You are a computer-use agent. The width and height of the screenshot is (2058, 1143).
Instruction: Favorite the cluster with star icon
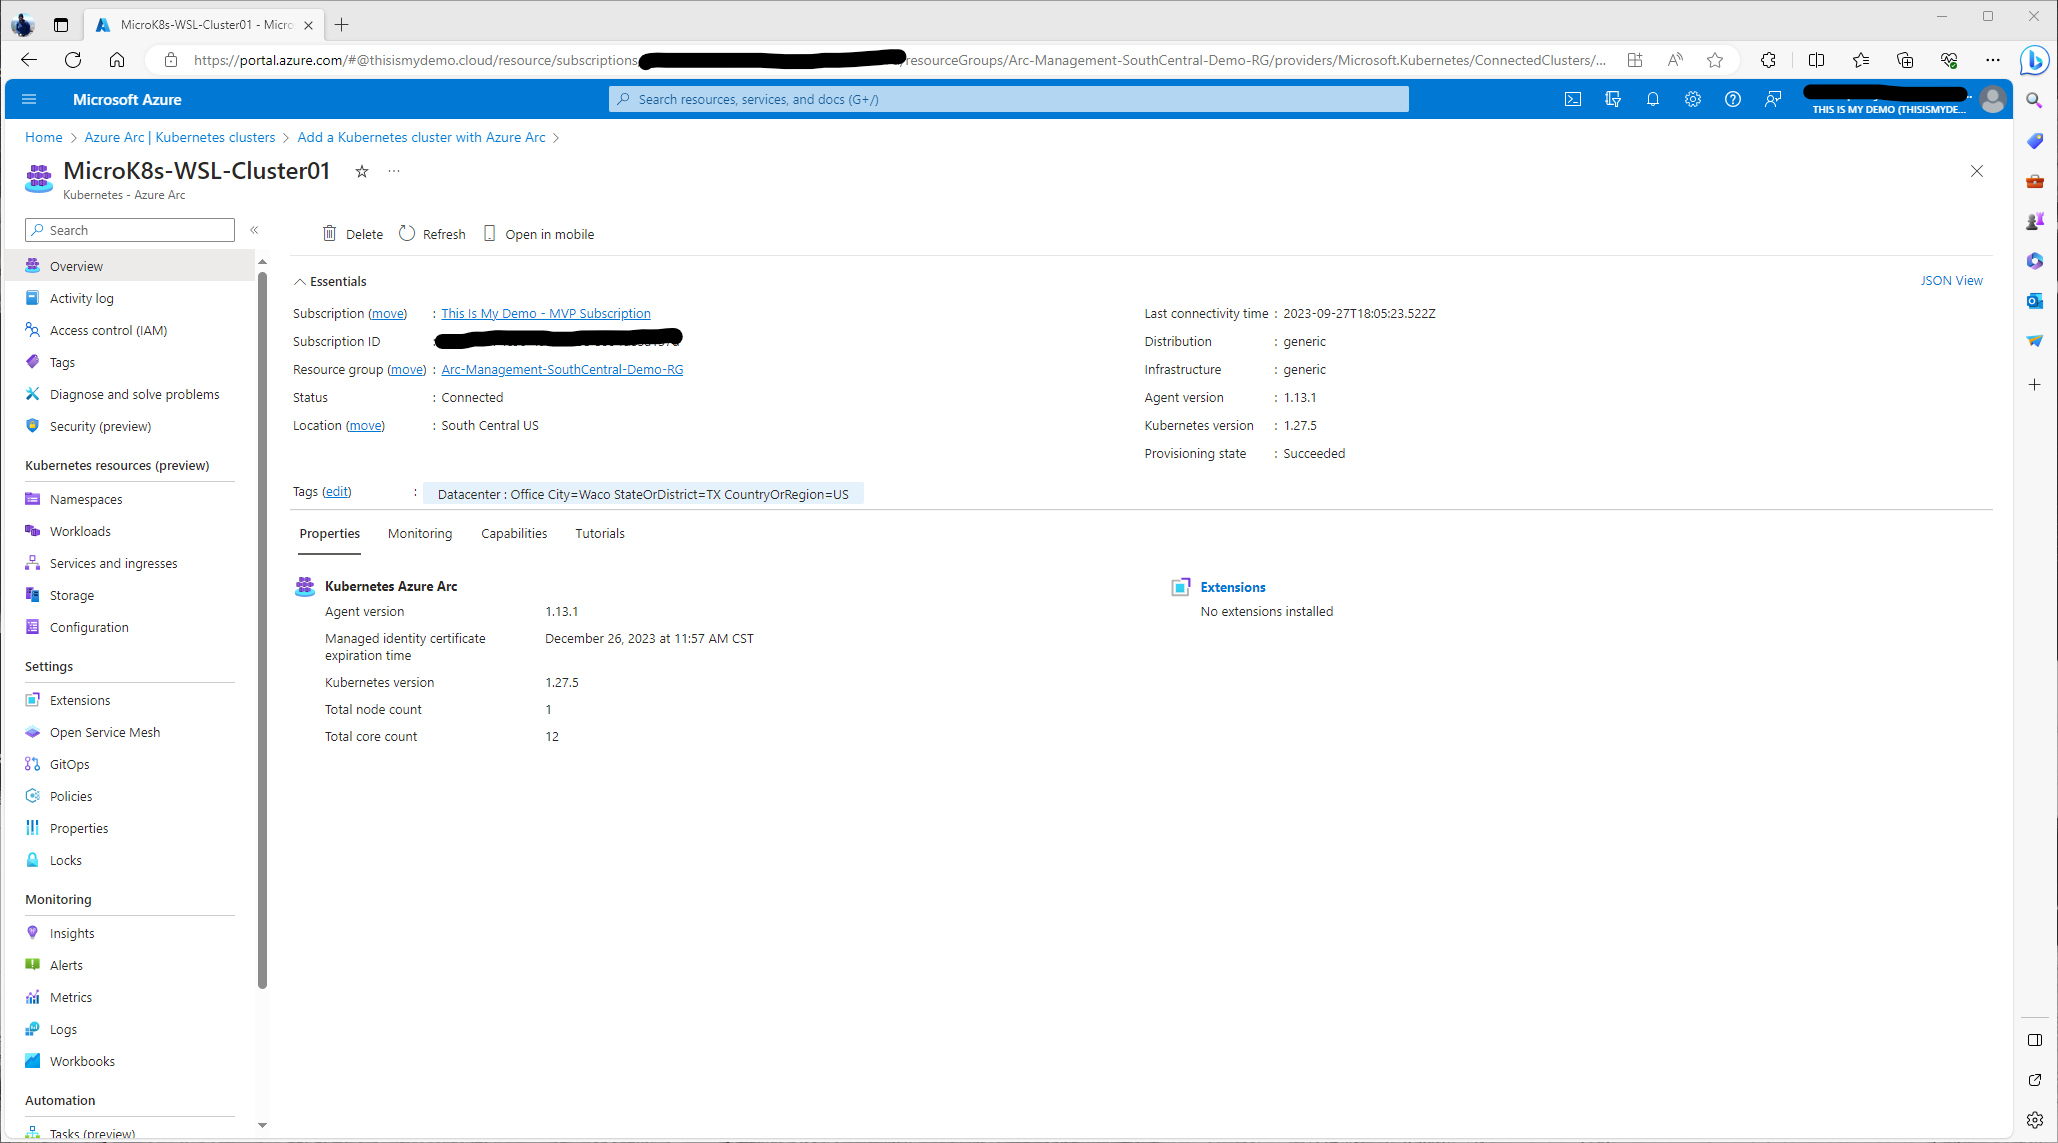pyautogui.click(x=362, y=172)
